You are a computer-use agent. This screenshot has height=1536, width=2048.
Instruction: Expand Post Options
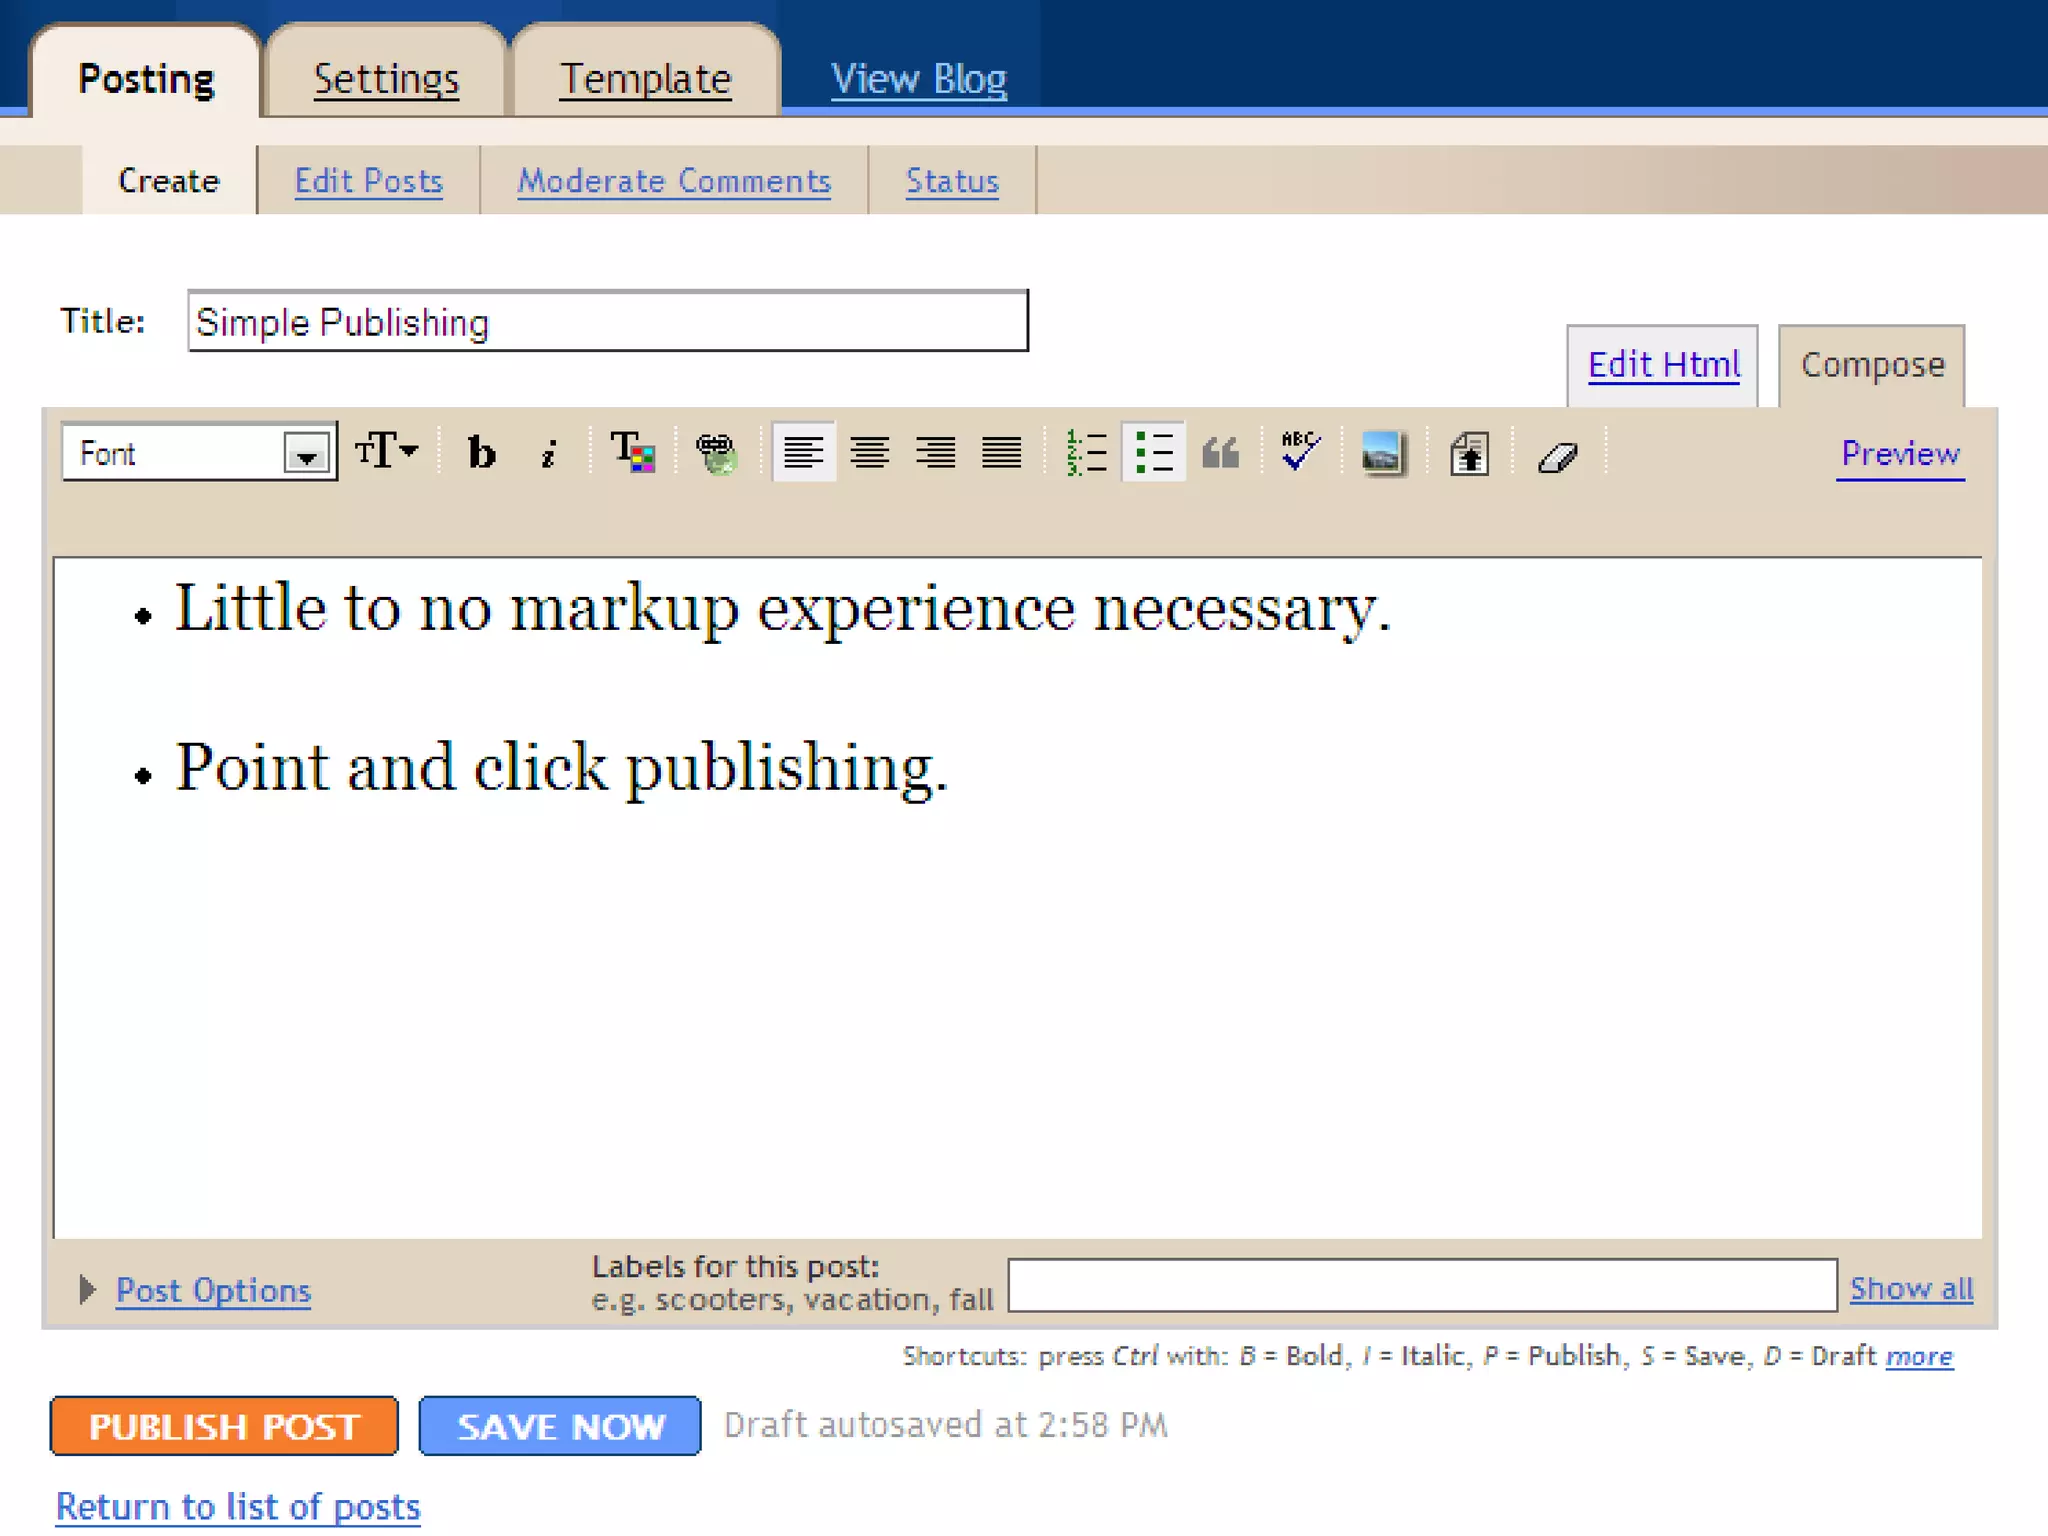point(212,1290)
